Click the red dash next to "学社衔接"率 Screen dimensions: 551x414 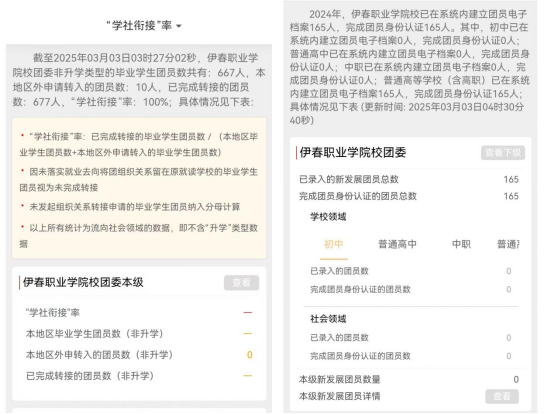pyautogui.click(x=247, y=312)
